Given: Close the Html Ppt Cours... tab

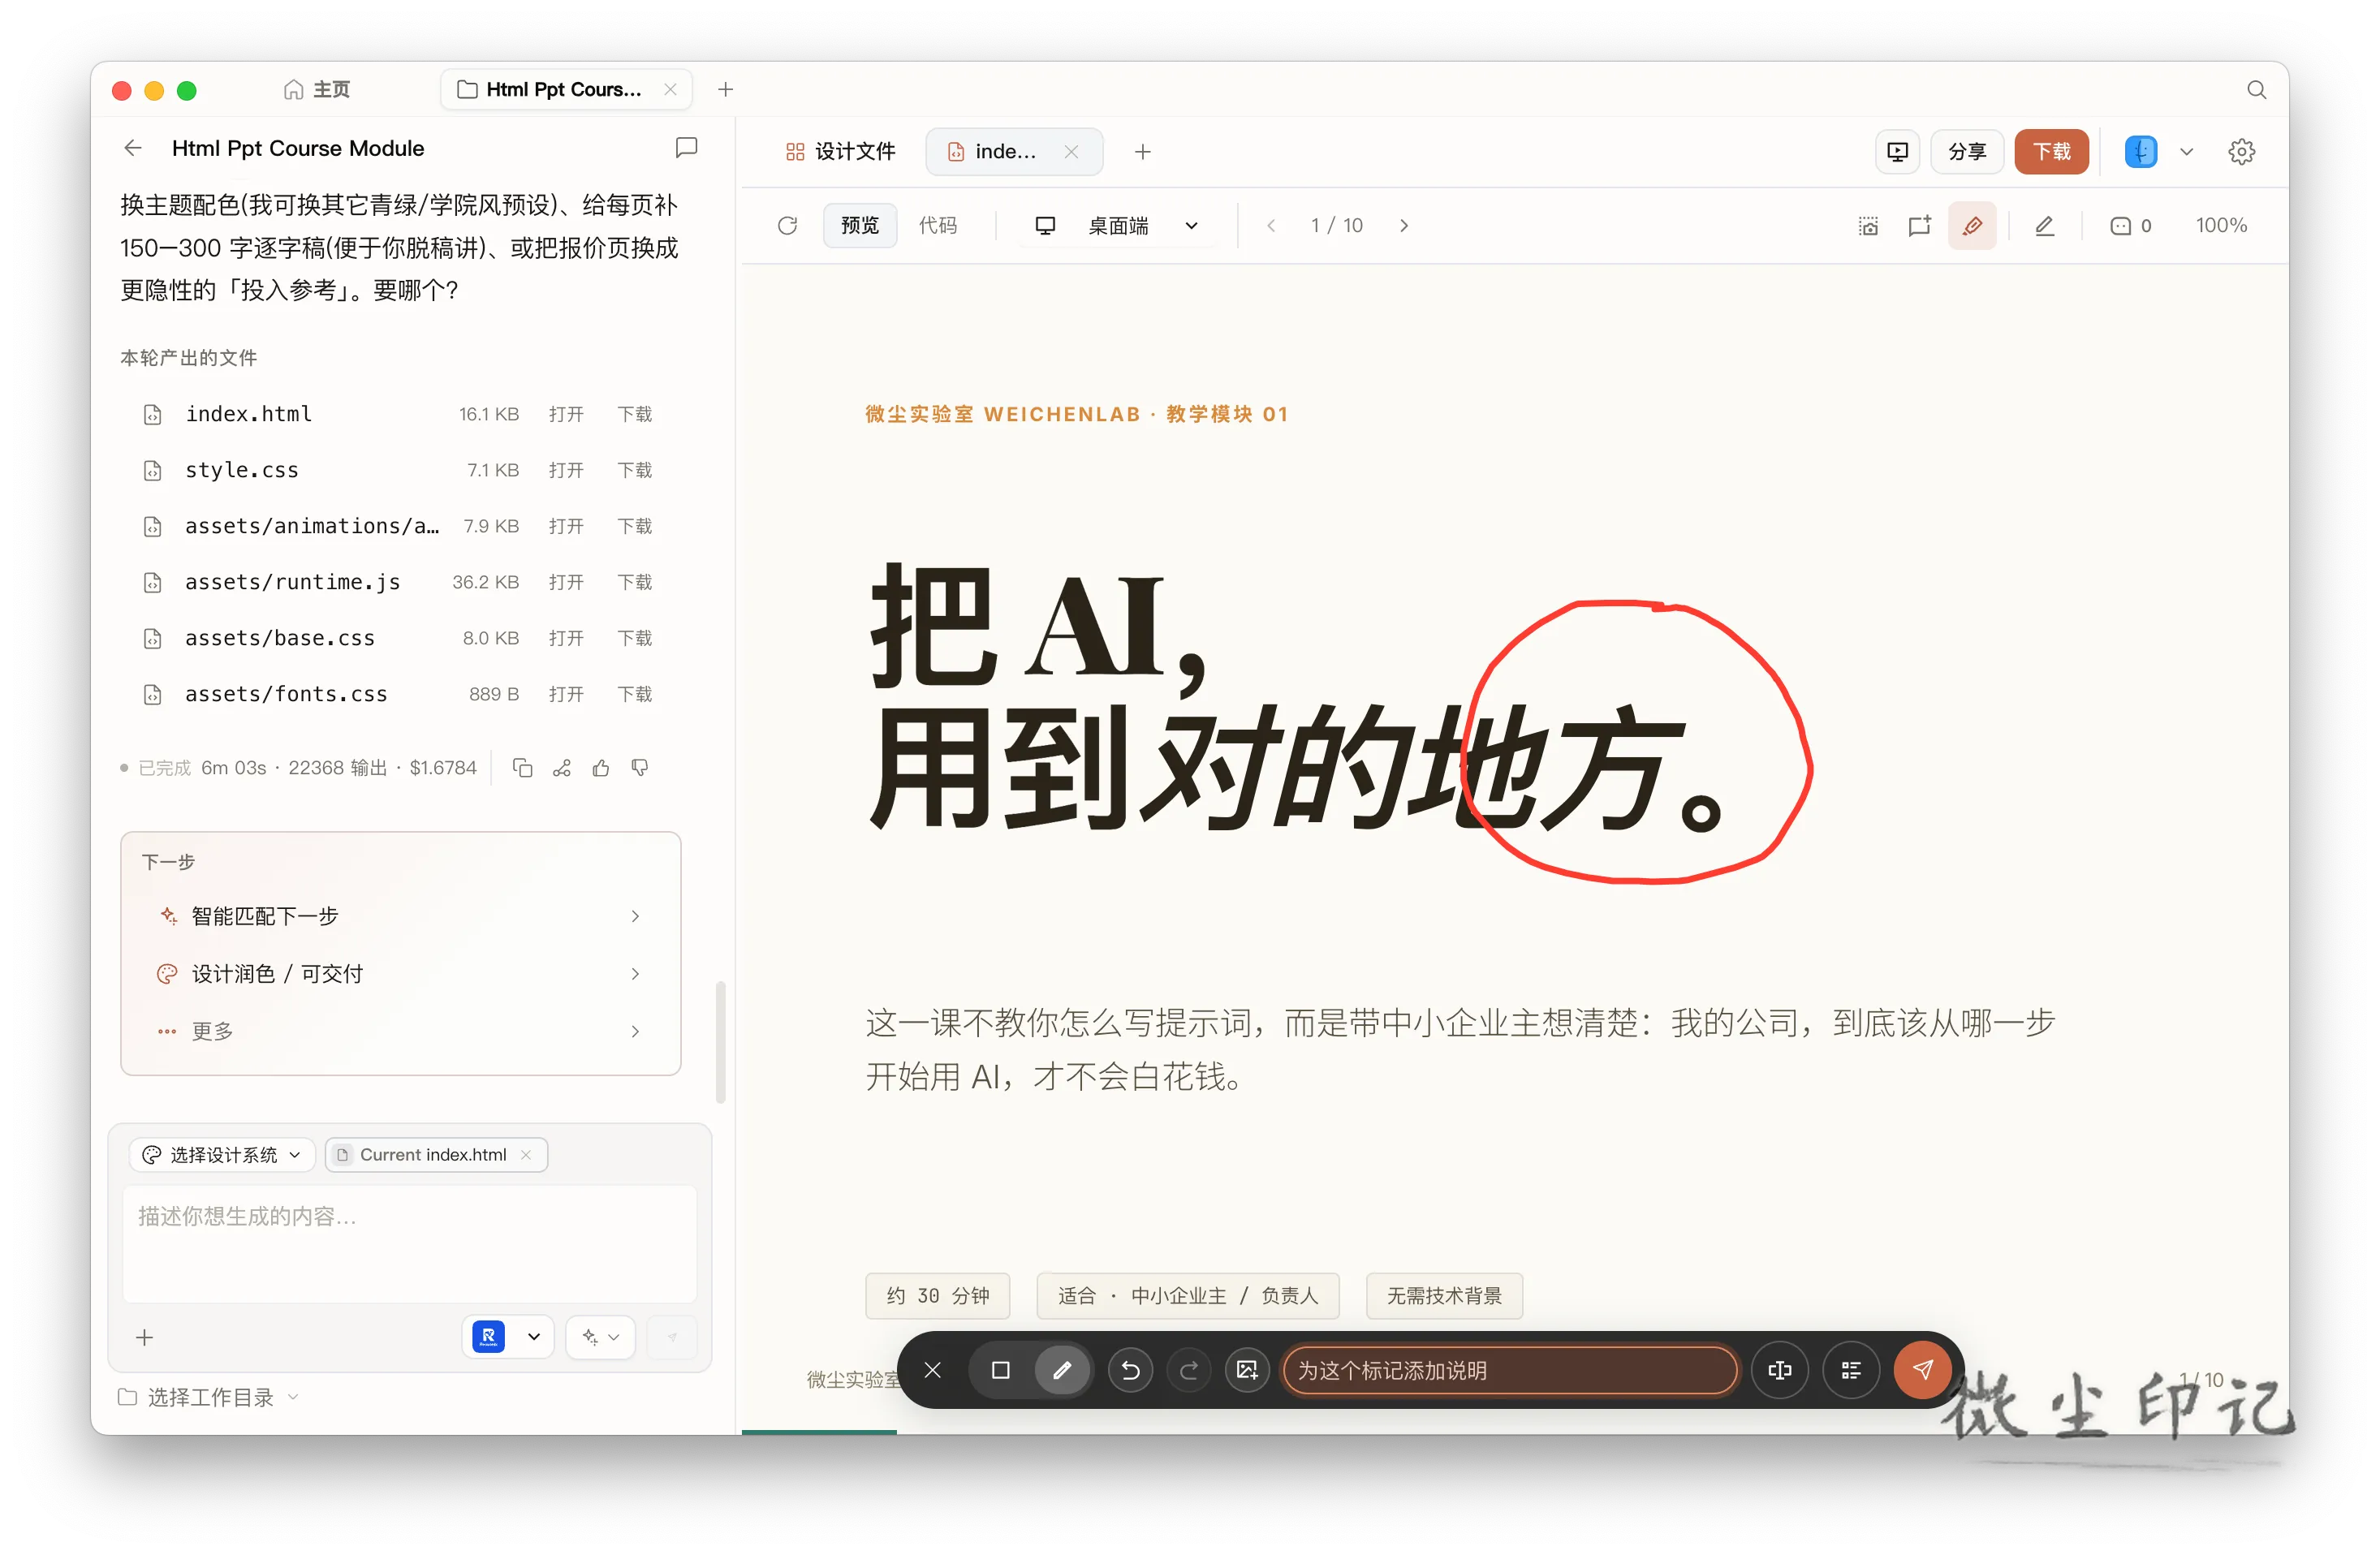Looking at the screenshot, I should point(670,90).
